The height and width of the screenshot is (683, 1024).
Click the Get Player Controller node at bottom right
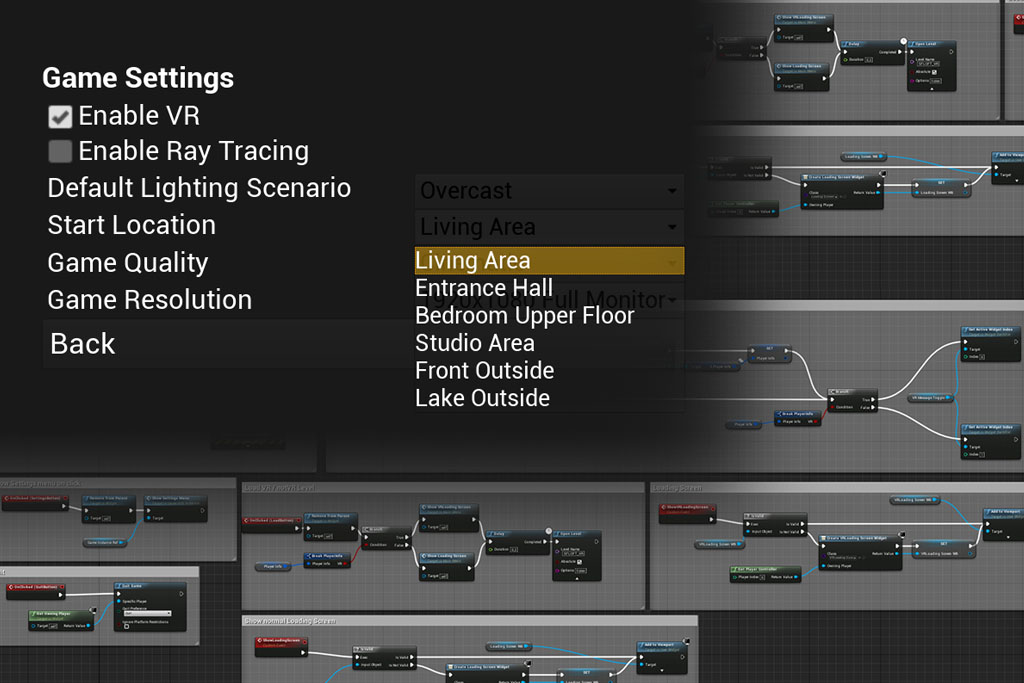point(765,569)
